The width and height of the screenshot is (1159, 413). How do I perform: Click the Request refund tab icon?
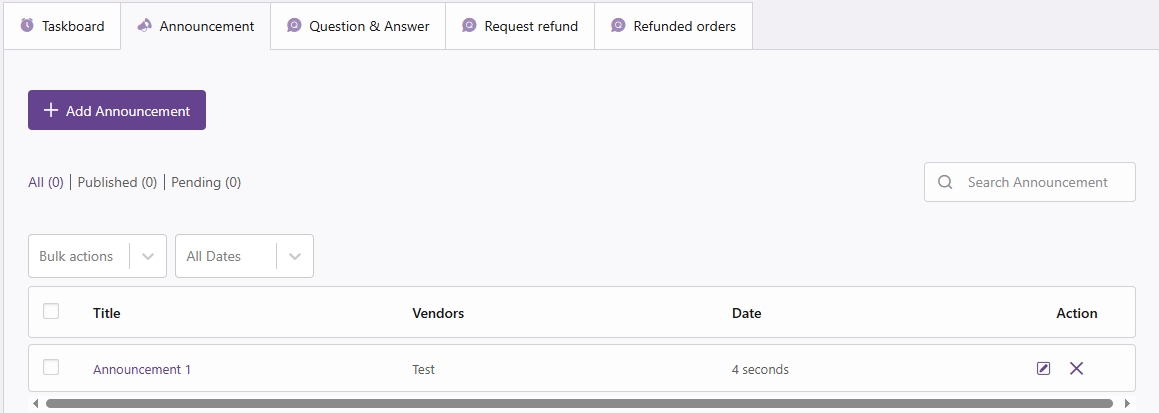[469, 26]
